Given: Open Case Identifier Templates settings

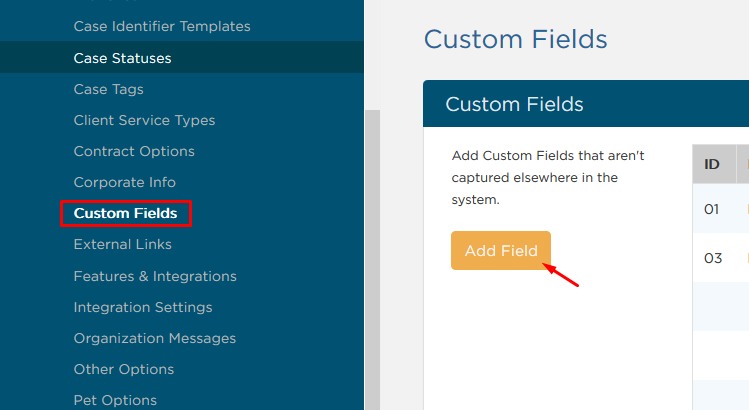Looking at the screenshot, I should (x=162, y=26).
